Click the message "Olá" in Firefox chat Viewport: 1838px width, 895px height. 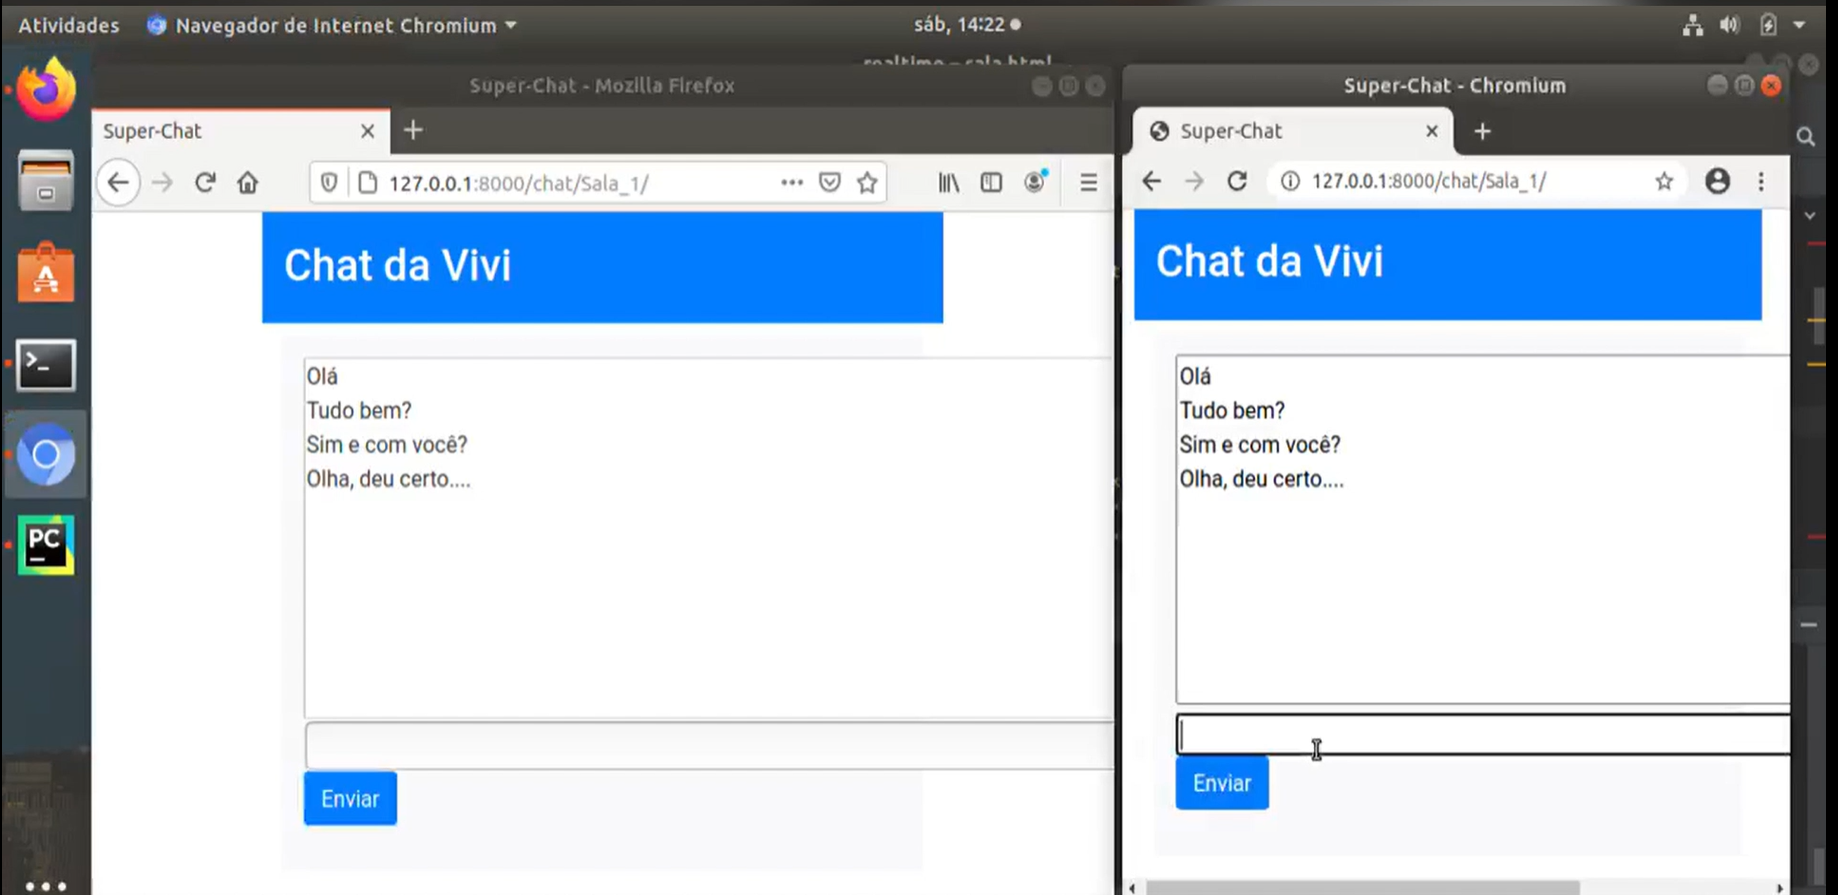pyautogui.click(x=322, y=376)
